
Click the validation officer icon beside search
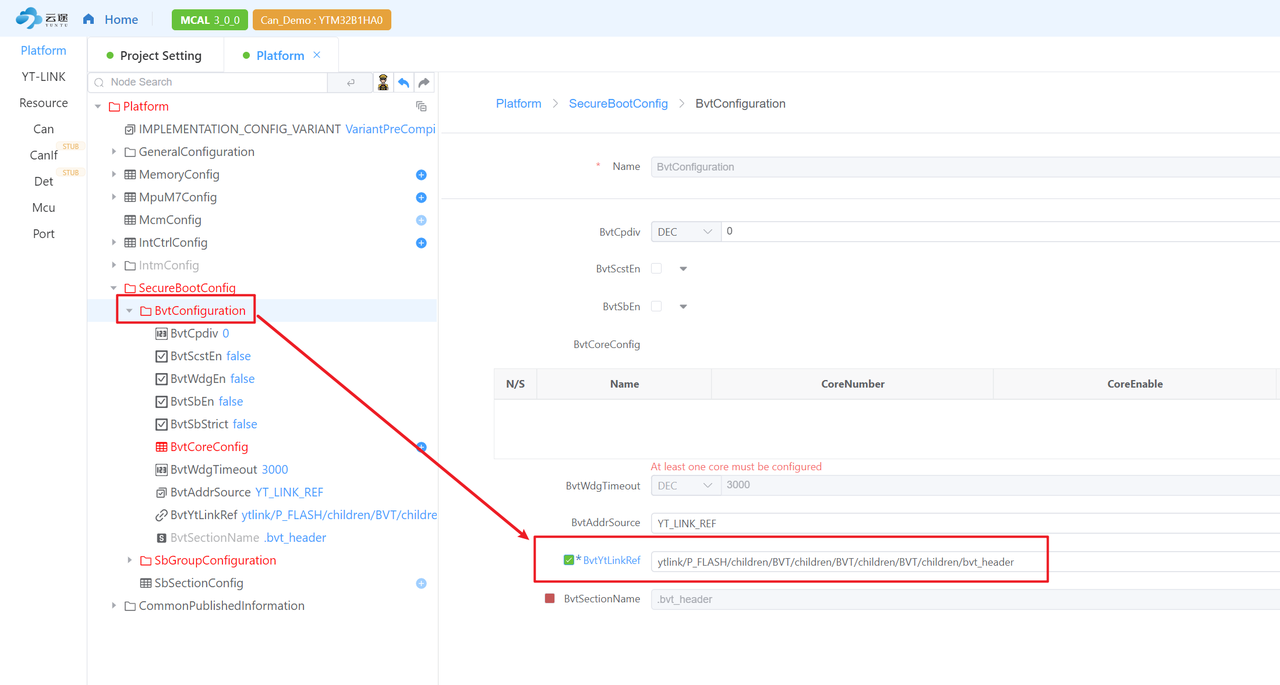(x=382, y=82)
